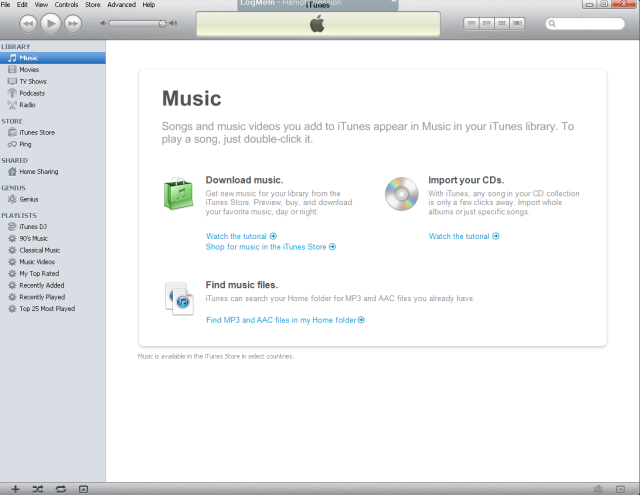This screenshot has width=640, height=495.
Task: Click Watch the tutorial under Import your CDs
Action: (464, 236)
